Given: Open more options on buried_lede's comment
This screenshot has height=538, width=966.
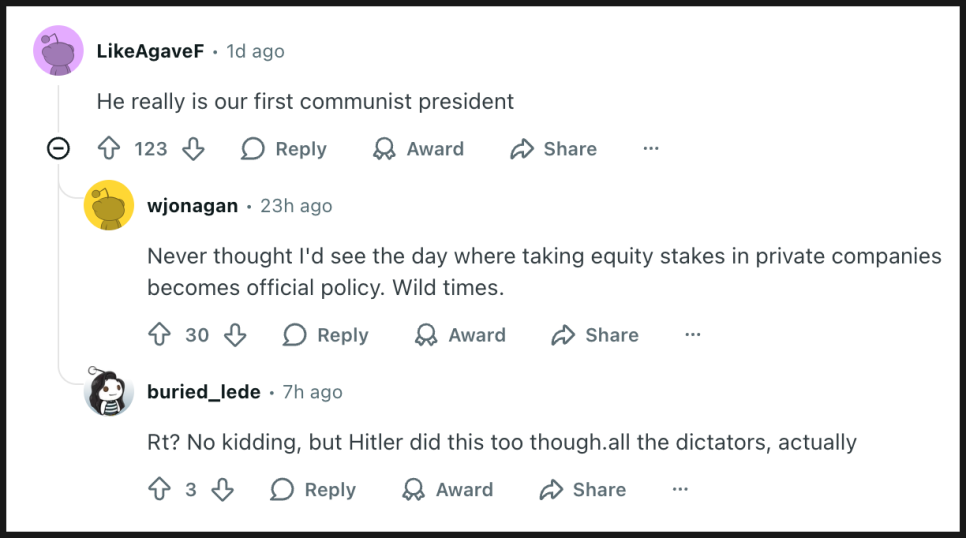Looking at the screenshot, I should [680, 490].
